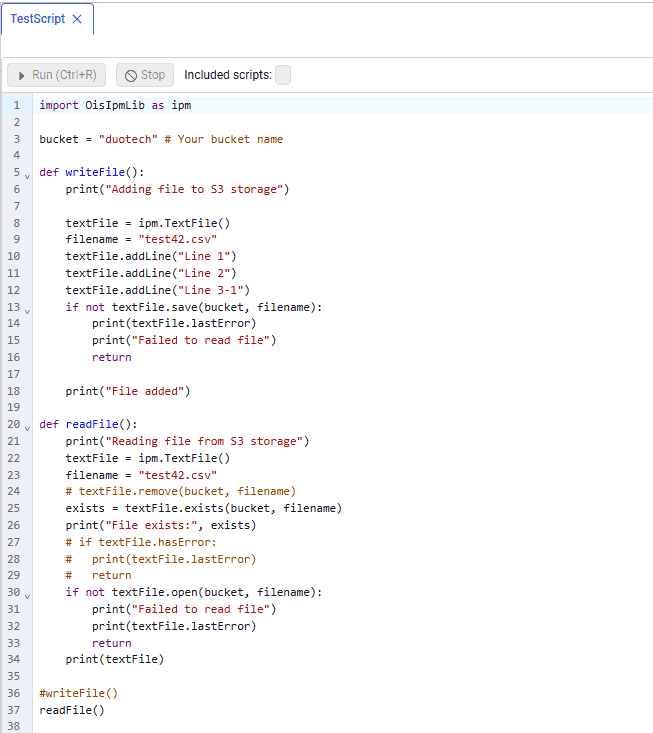
Task: Click the return statement on line 33
Action: [x=112, y=643]
